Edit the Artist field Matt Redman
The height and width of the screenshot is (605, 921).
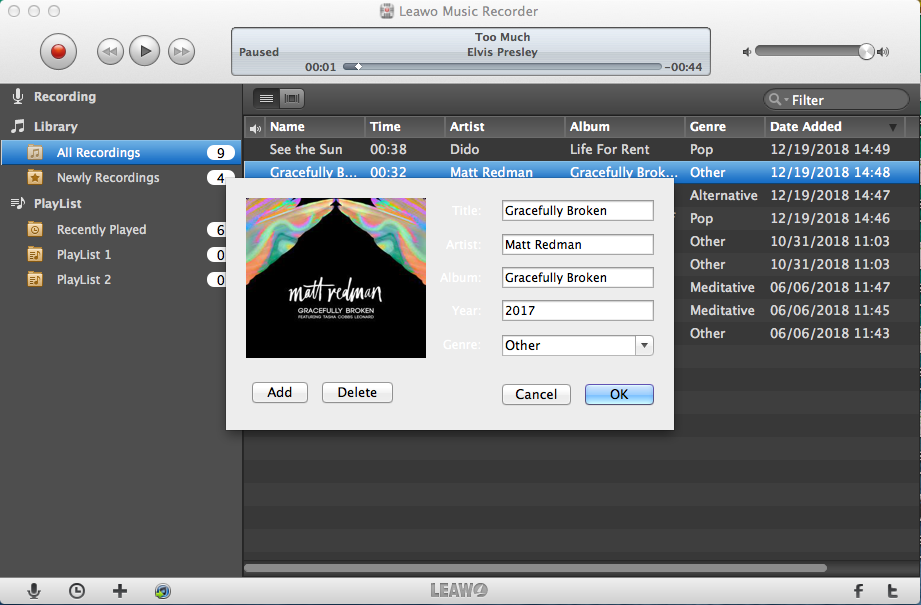pos(577,244)
